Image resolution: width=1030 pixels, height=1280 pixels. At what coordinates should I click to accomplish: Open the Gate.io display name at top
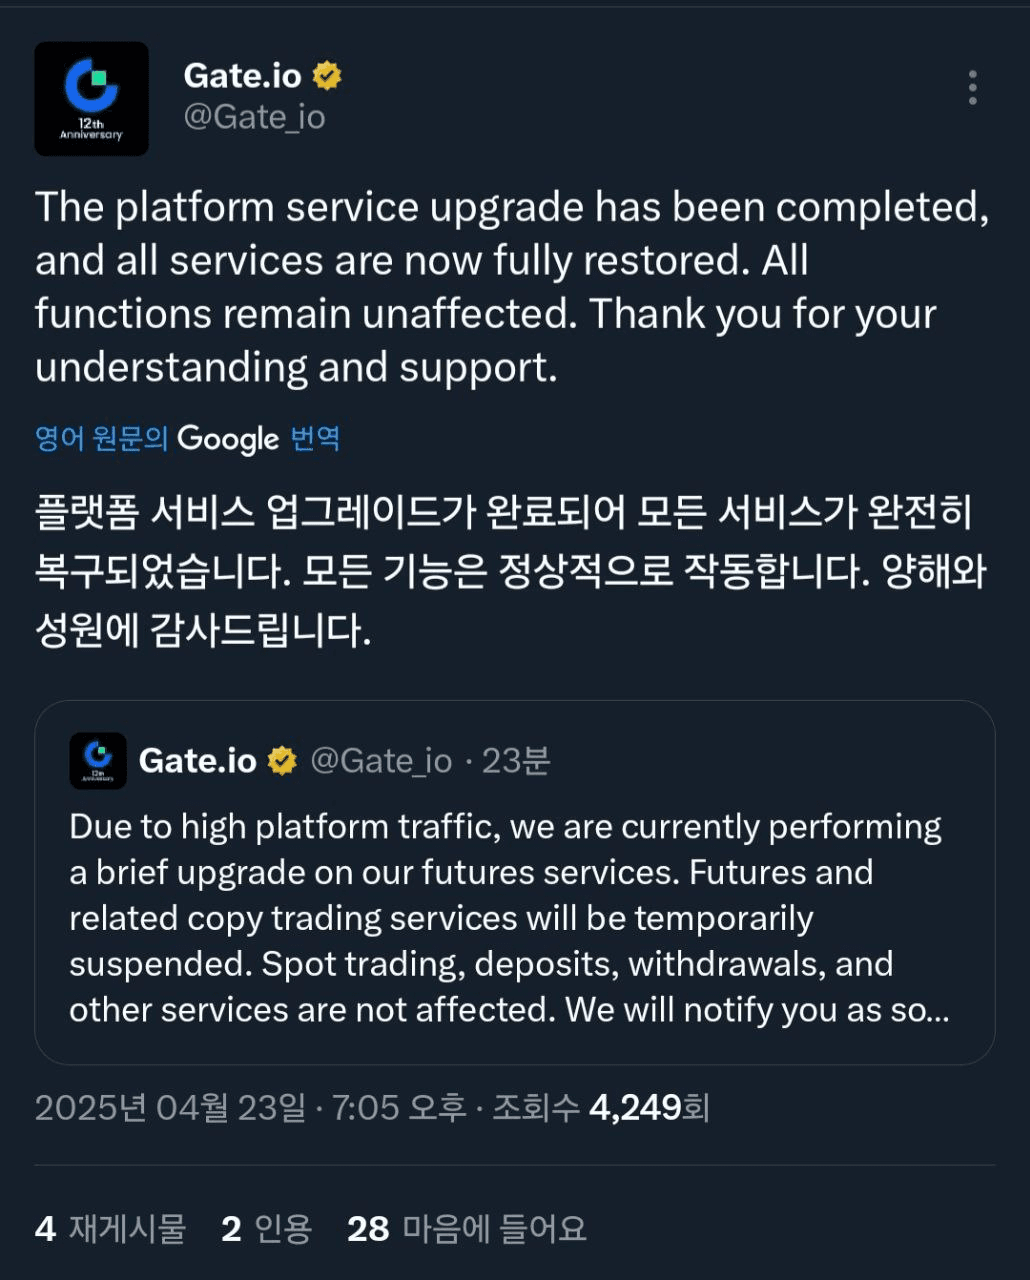(x=242, y=76)
